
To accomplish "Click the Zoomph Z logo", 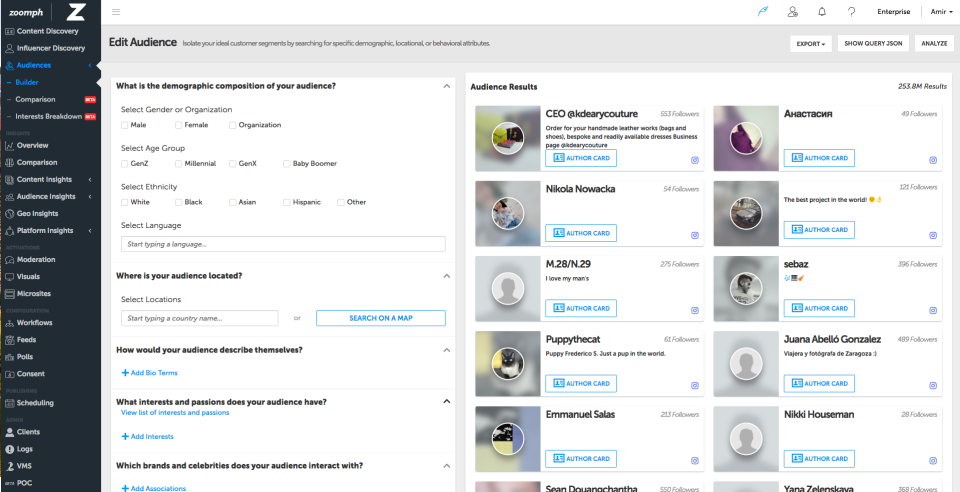I will tap(76, 12).
